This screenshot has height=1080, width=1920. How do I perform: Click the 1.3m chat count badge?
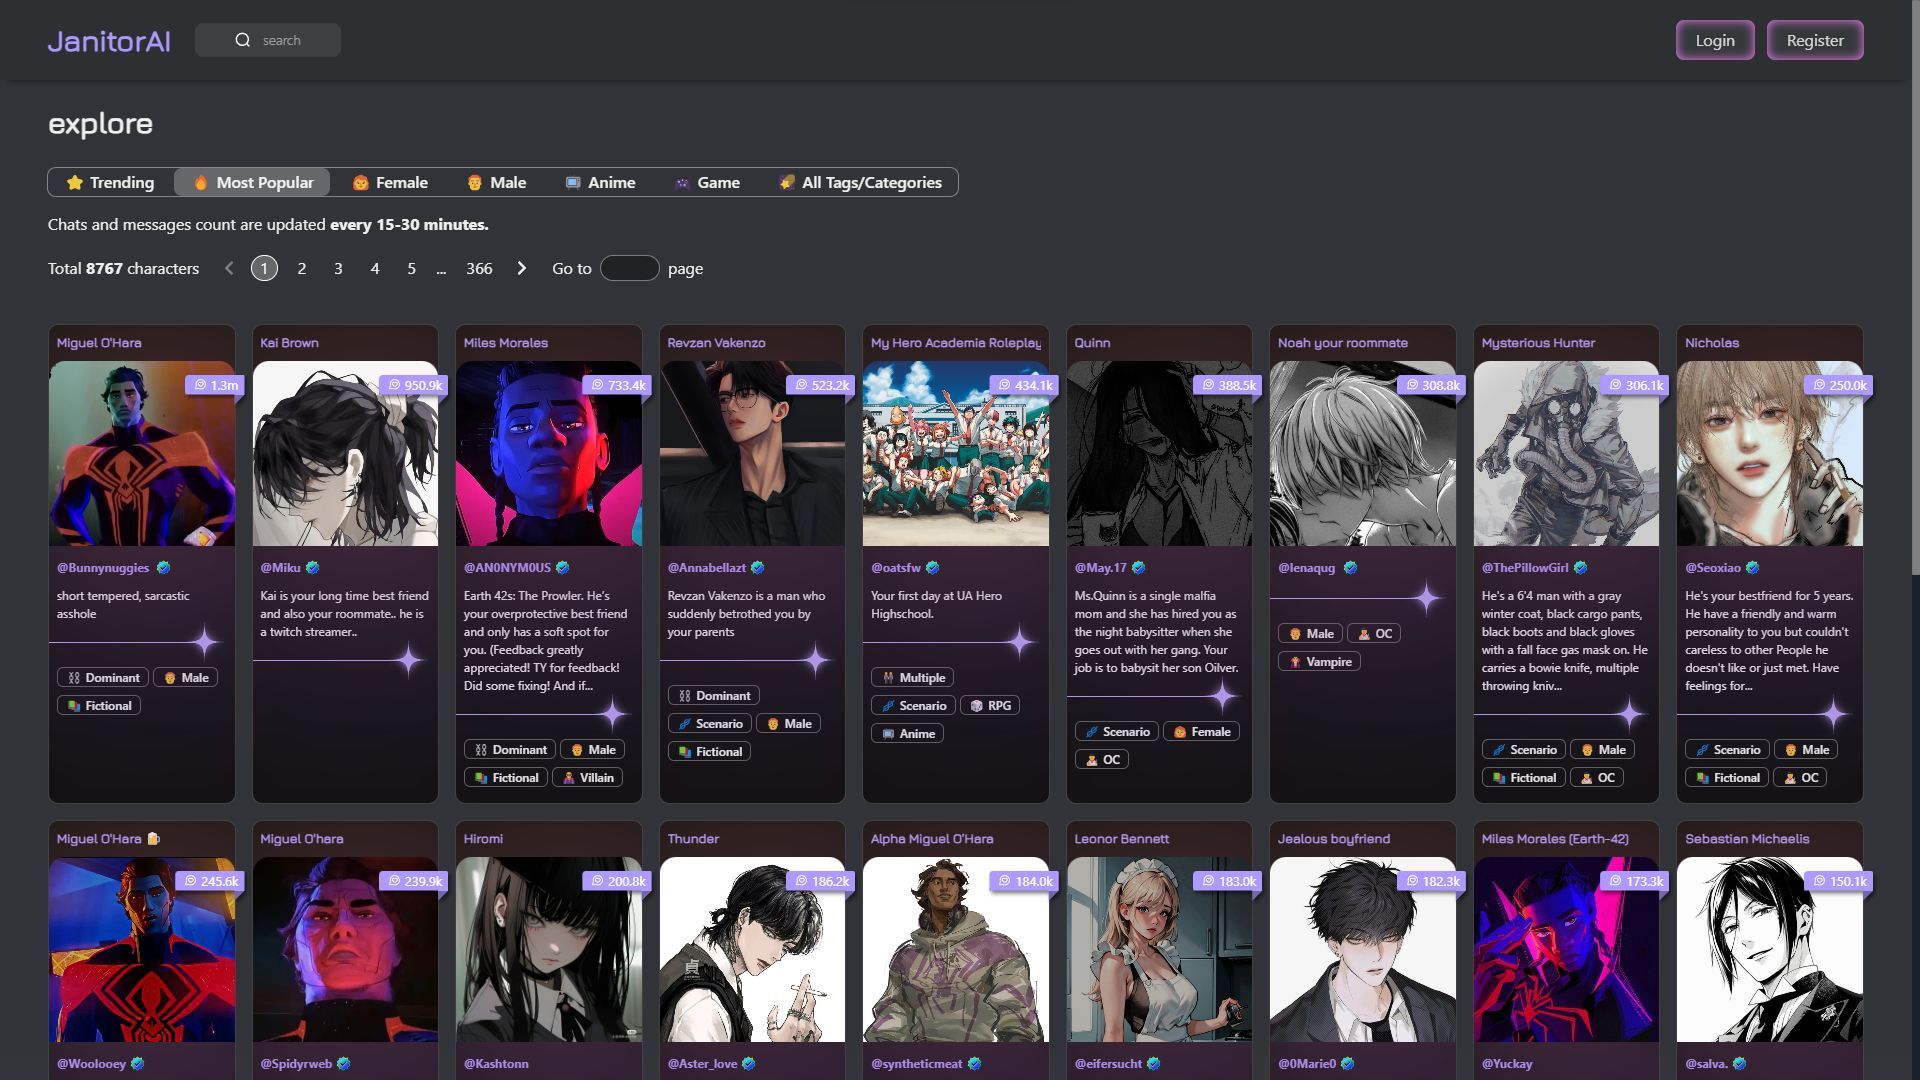pos(215,385)
